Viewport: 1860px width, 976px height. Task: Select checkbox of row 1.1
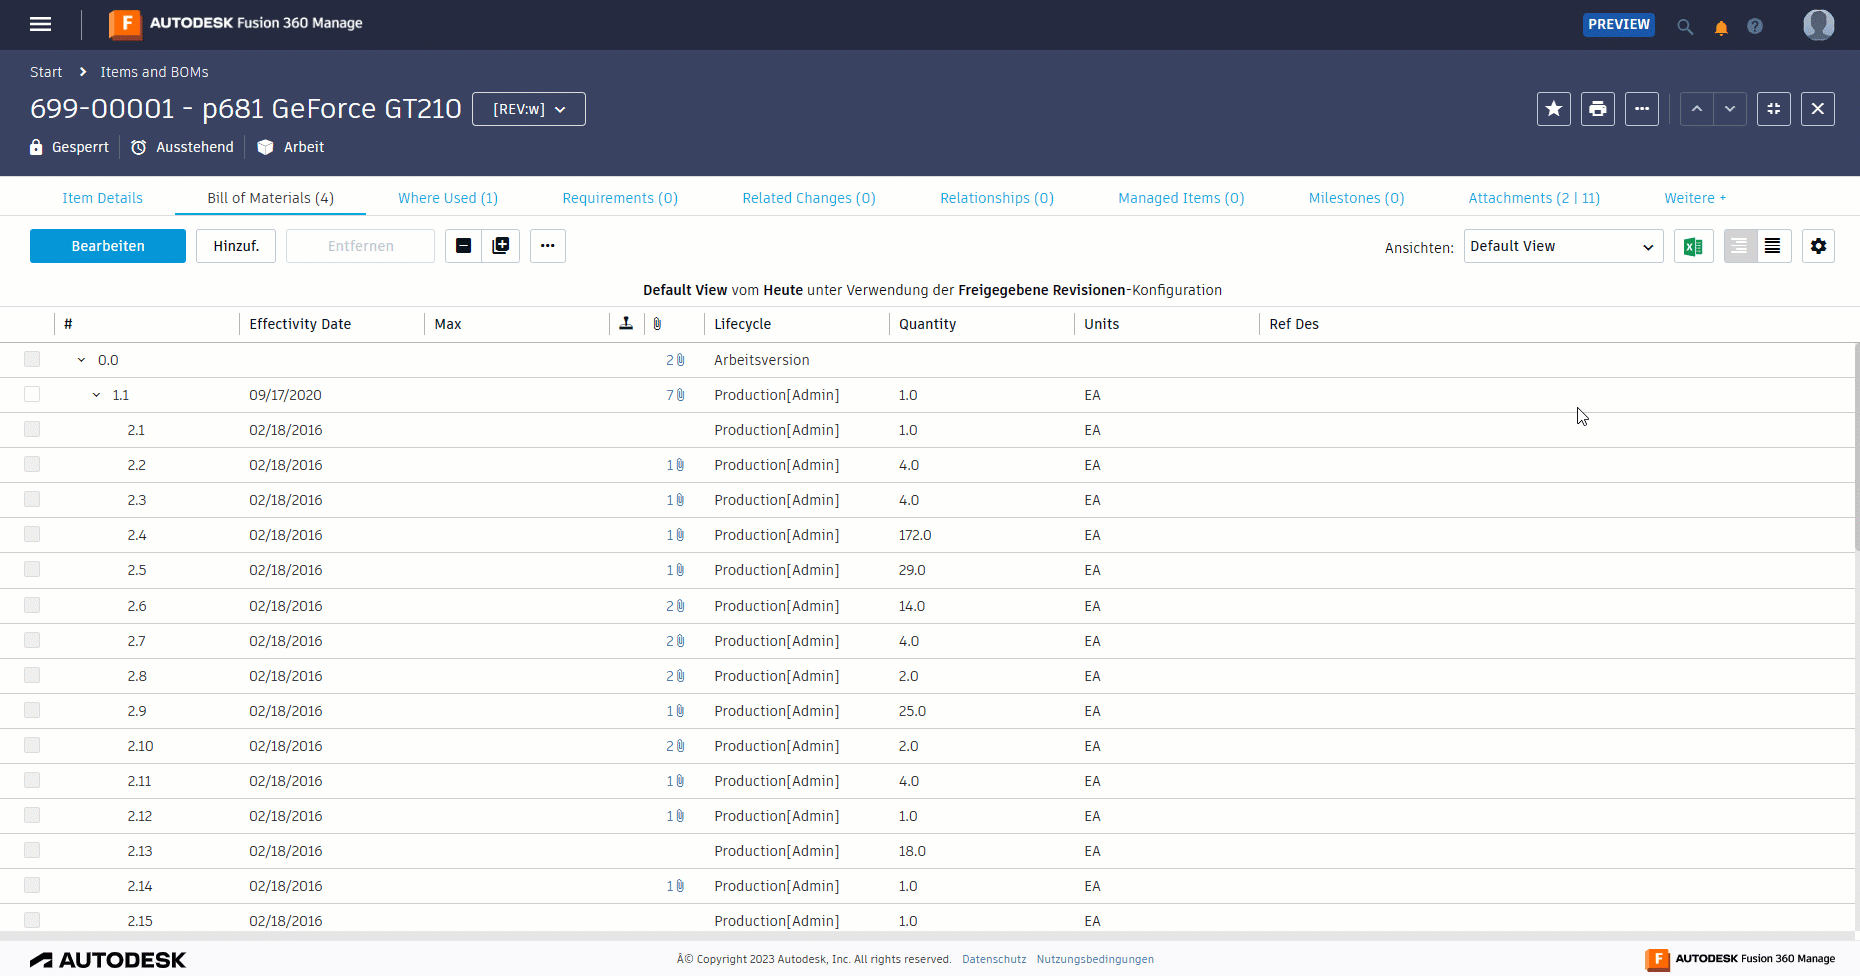(x=32, y=394)
